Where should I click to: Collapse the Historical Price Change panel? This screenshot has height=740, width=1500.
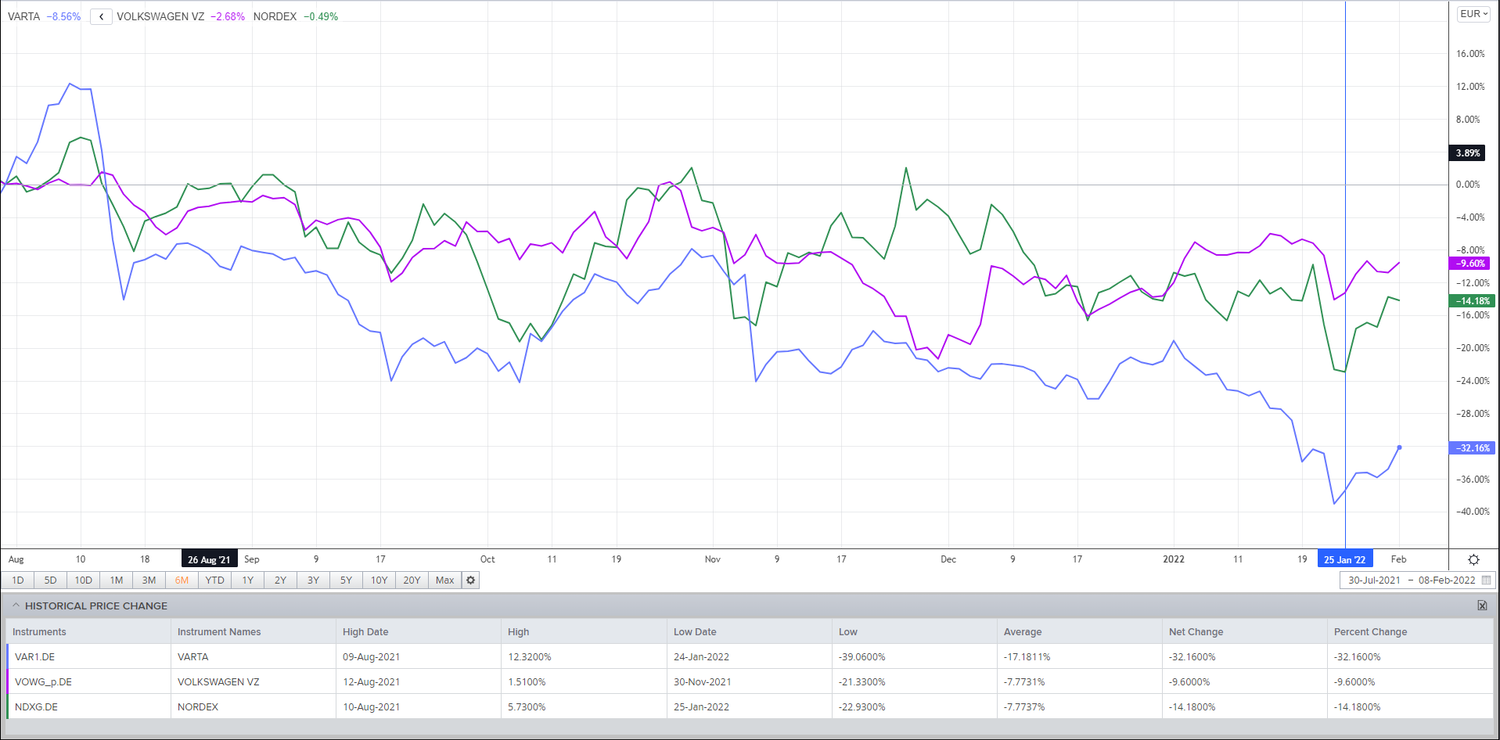(15, 606)
